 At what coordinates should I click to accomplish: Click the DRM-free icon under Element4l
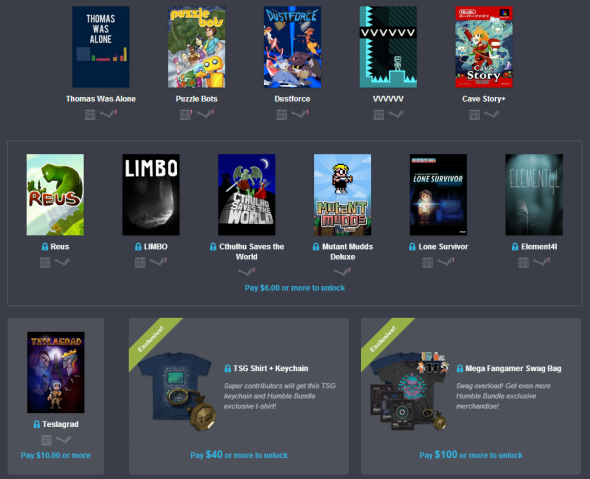(x=523, y=262)
